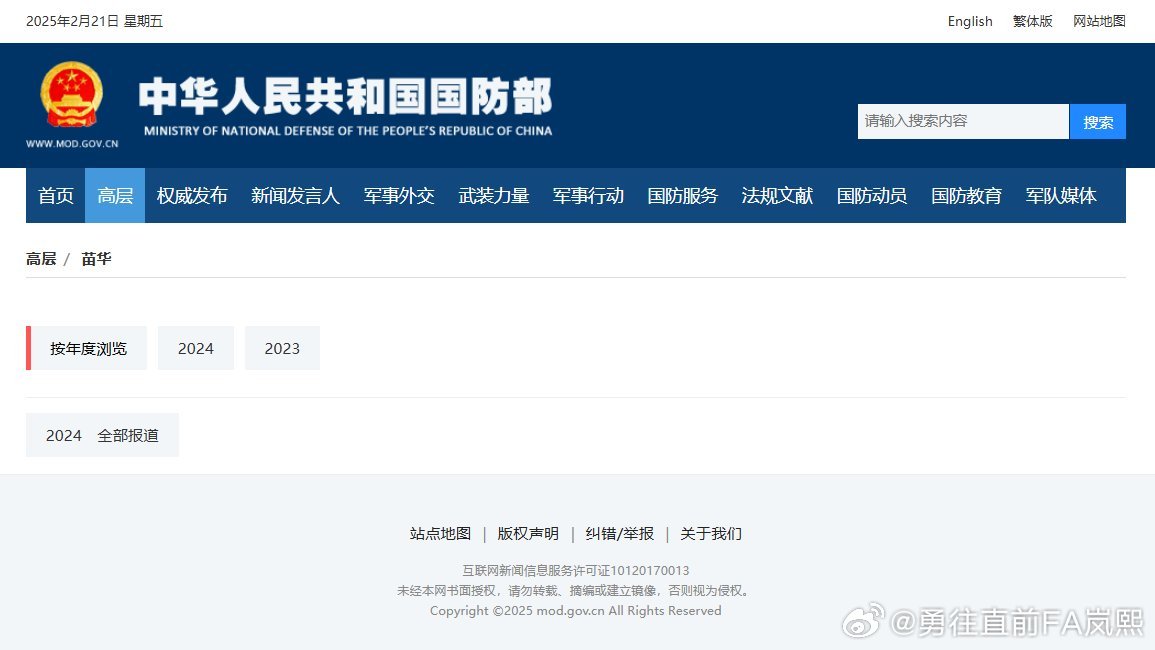Open the 网站地图 link in header
Viewport: 1155px width, 650px height.
1099,21
